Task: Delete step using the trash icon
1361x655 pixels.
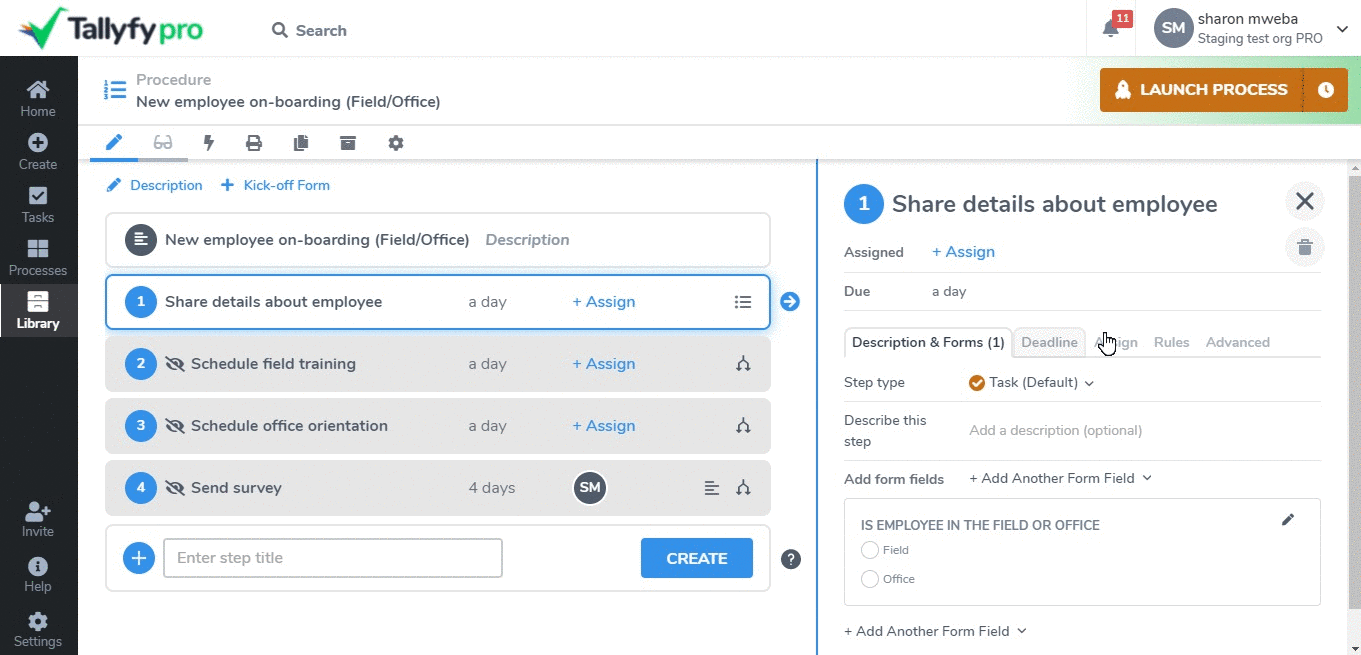Action: coord(1304,247)
